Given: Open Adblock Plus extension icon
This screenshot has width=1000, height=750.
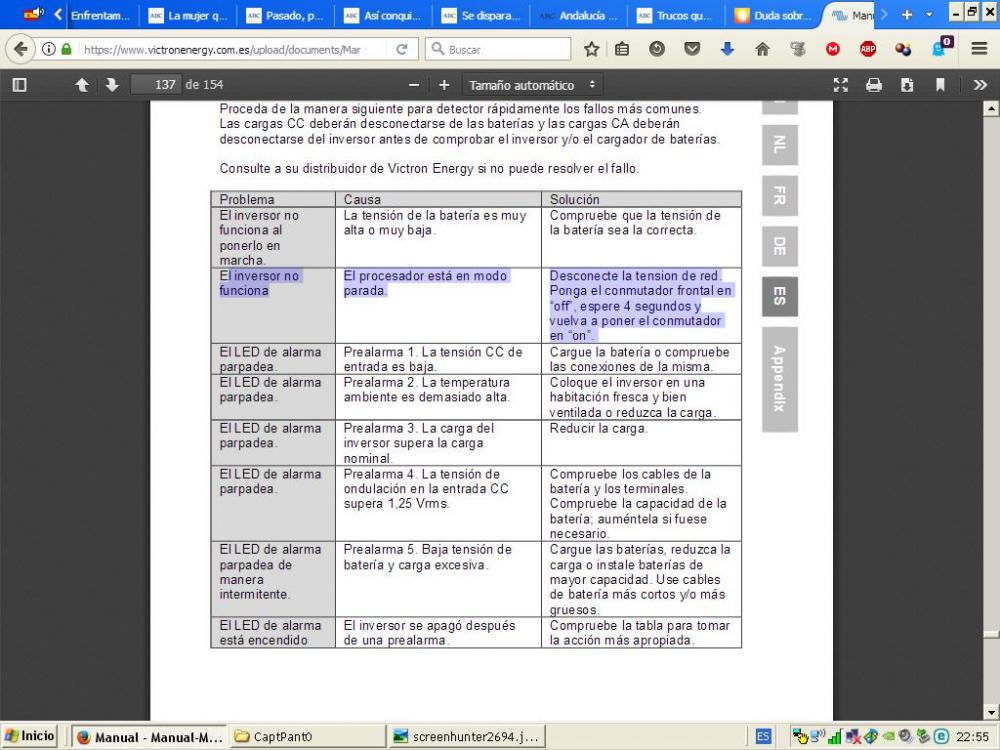Looking at the screenshot, I should (868, 49).
